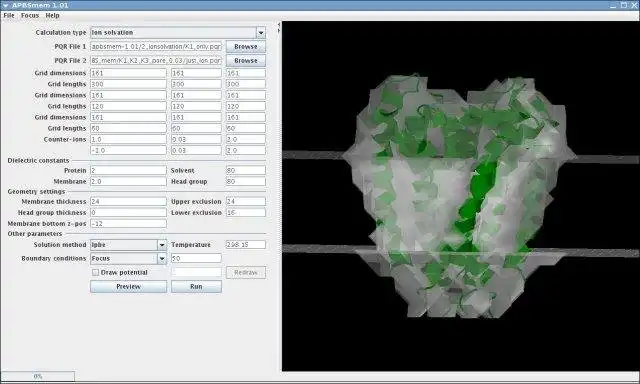The height and width of the screenshot is (384, 640).
Task: Click the Lower exclusion field
Action: tap(246, 213)
